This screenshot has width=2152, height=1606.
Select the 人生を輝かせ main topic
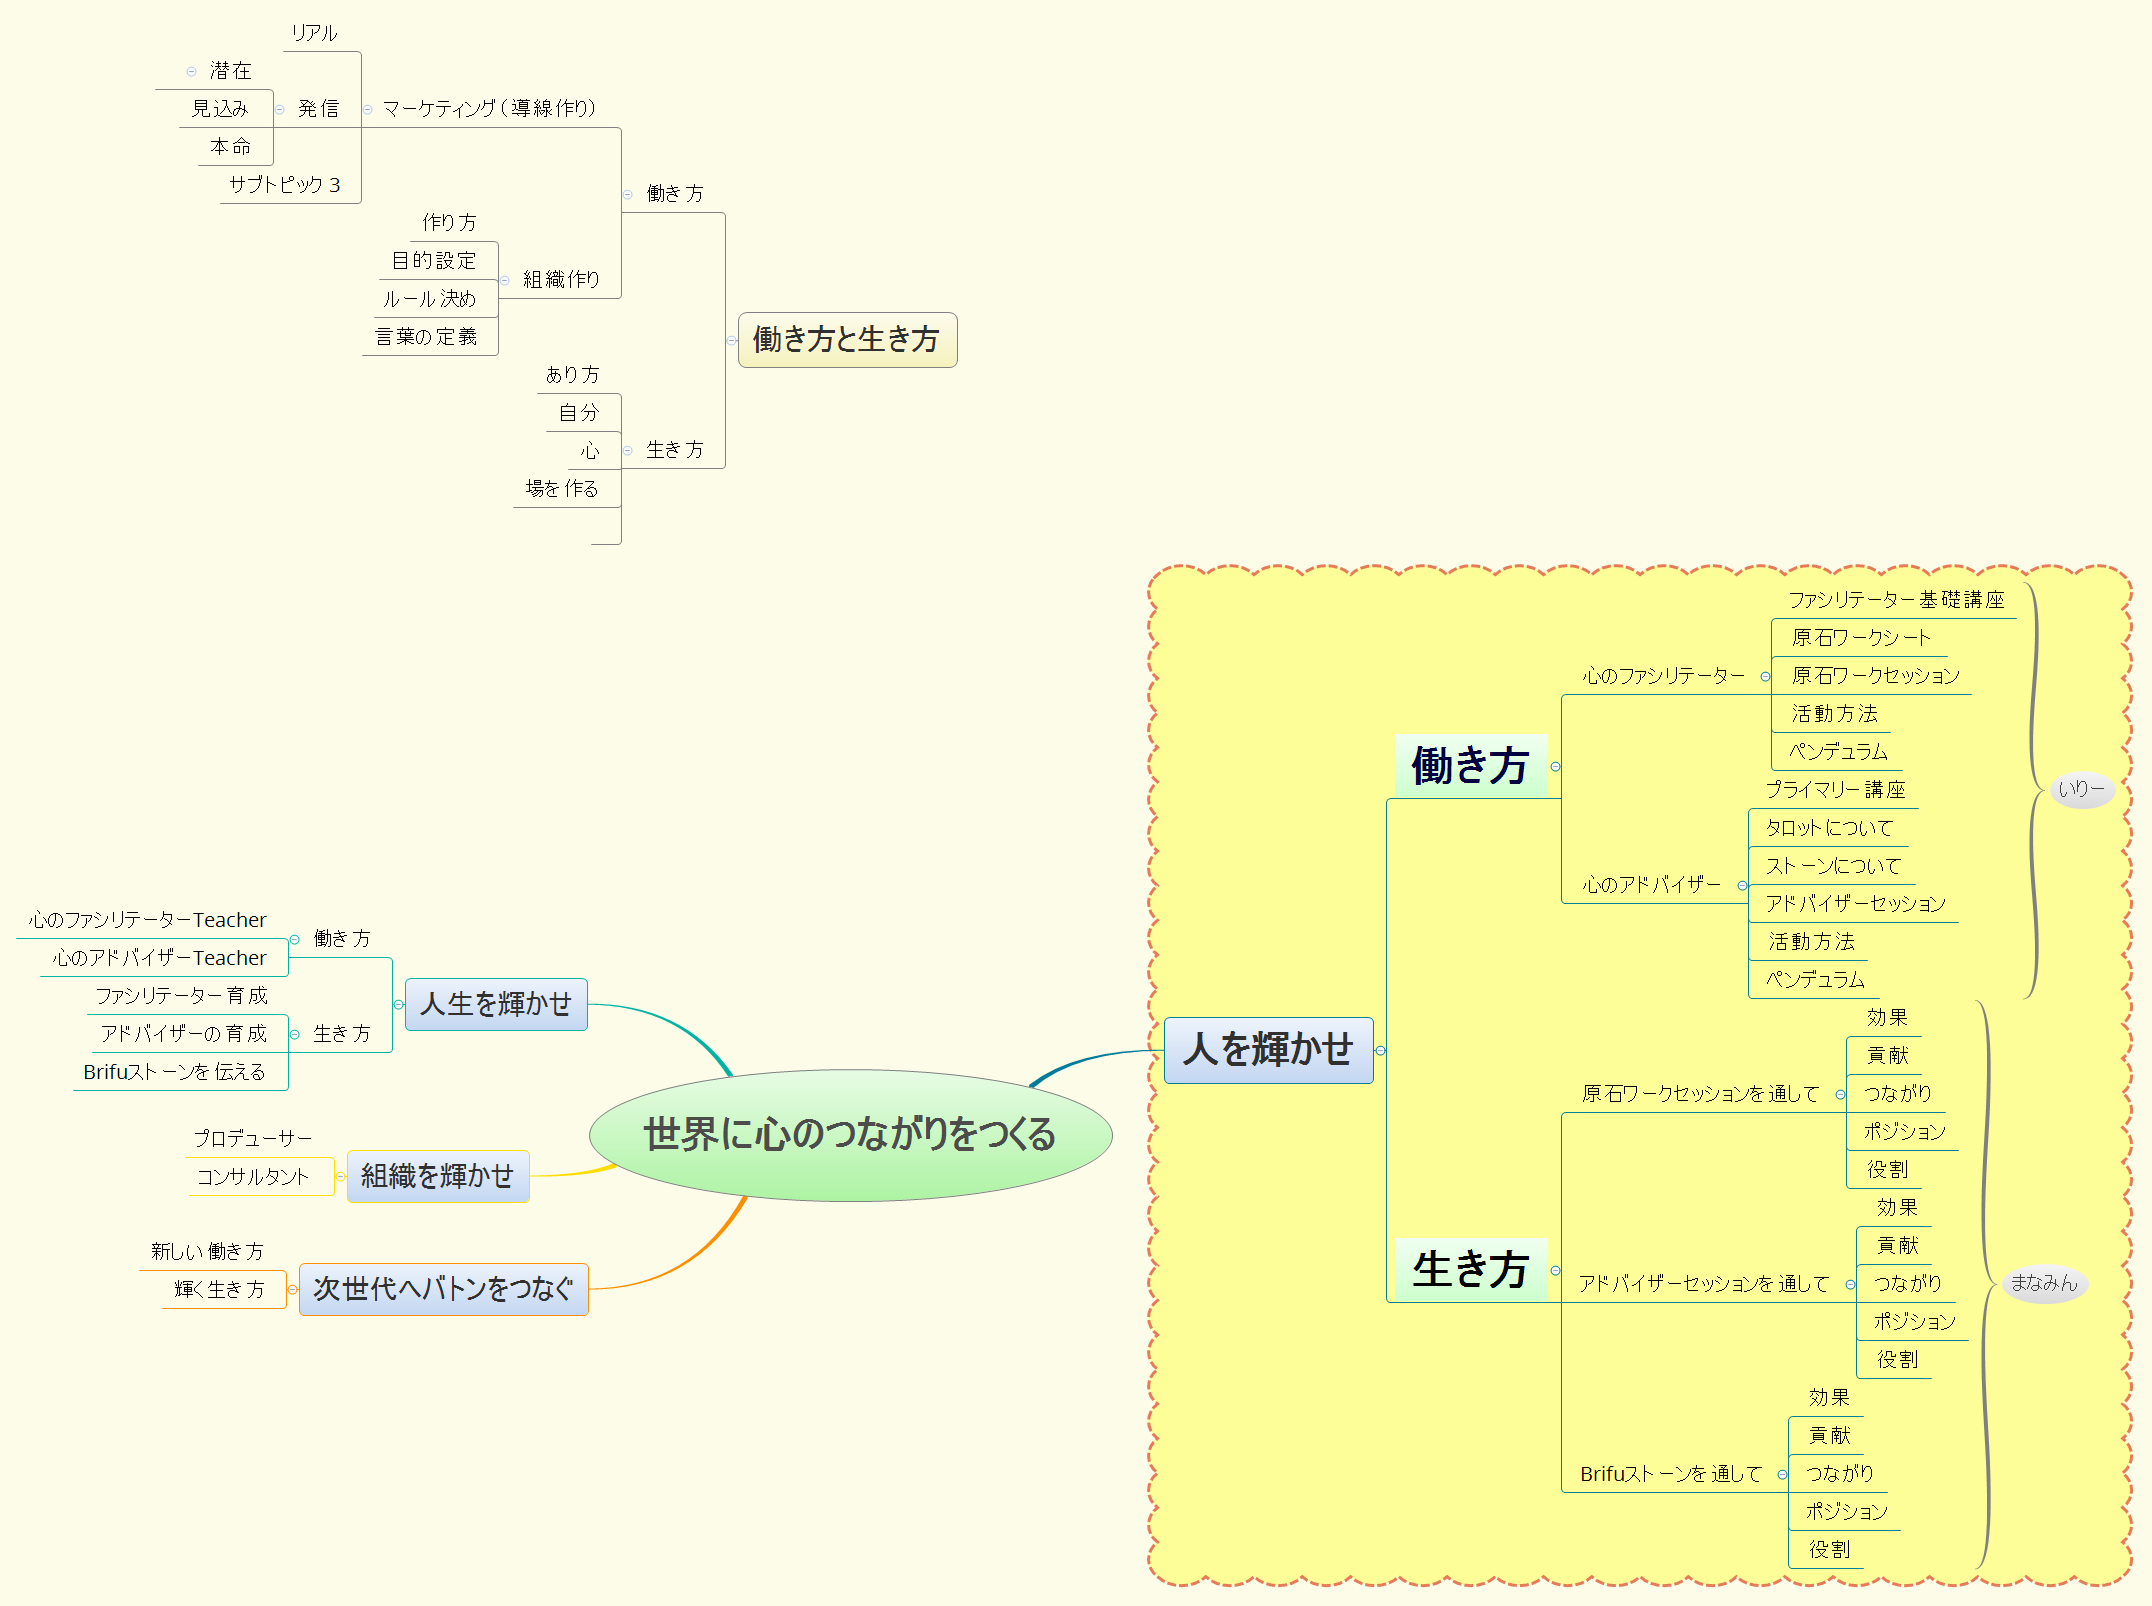click(x=495, y=1006)
